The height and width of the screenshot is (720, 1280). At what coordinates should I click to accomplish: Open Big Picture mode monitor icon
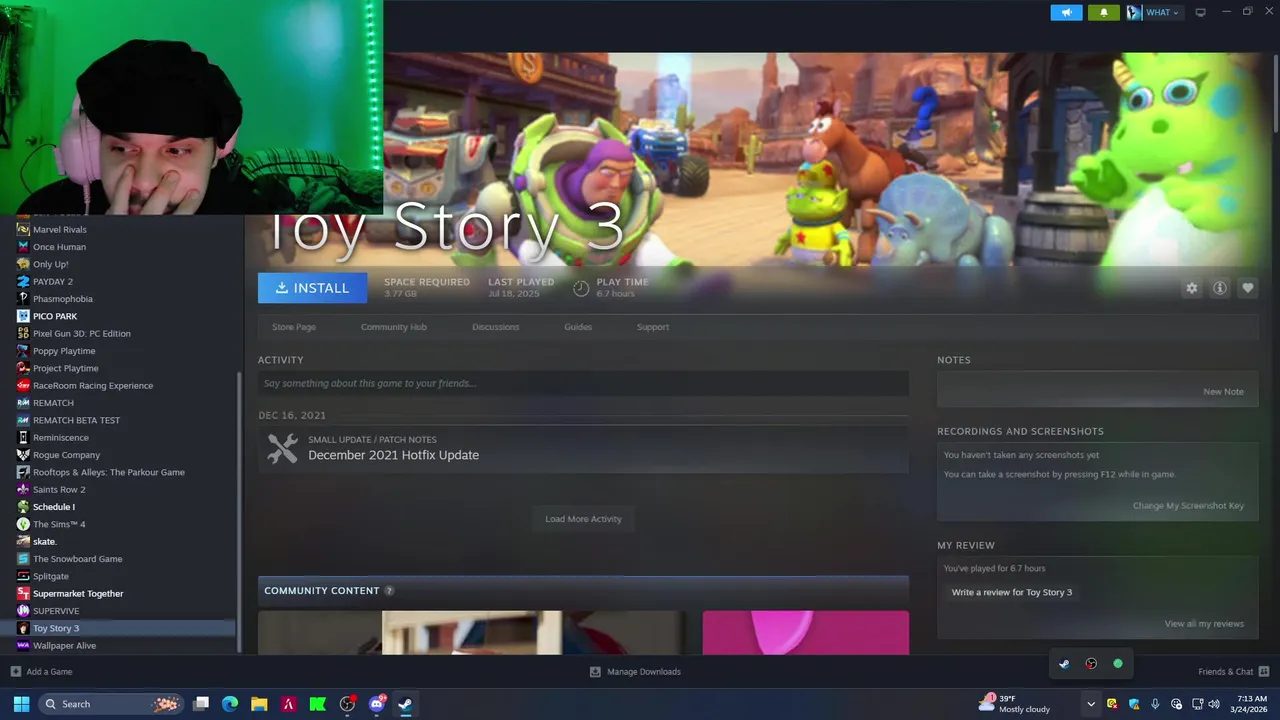point(1201,12)
